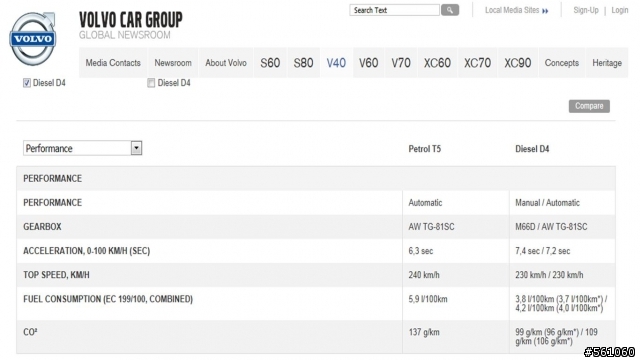Open the Local Media Sites link
Image resolution: width=640 pixels, height=360 pixels.
click(x=512, y=10)
